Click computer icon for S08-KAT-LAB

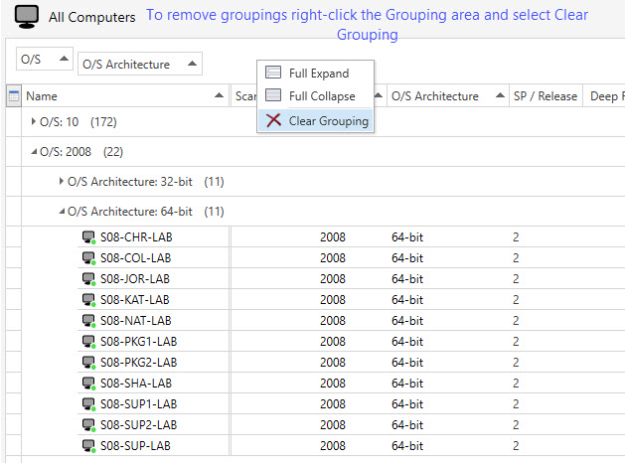(89, 300)
